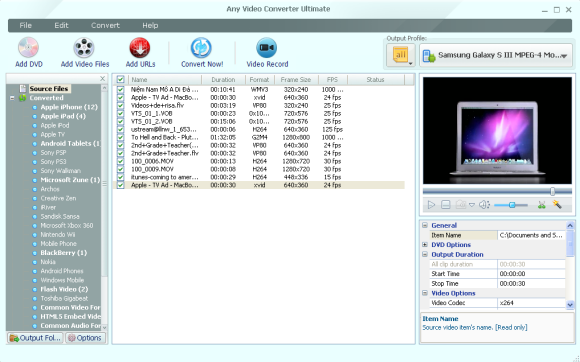
Task: Uncheck the VTS_01_2.VOB file
Action: 120,121
